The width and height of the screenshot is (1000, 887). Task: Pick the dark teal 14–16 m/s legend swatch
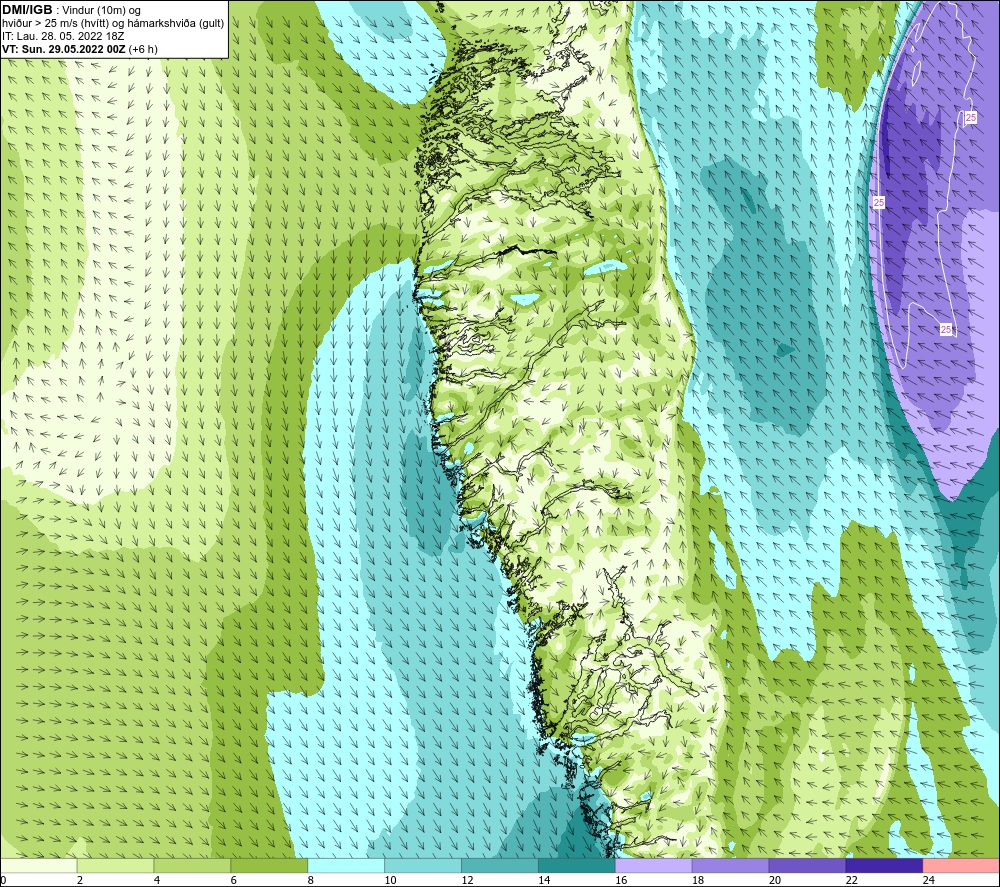coord(577,866)
